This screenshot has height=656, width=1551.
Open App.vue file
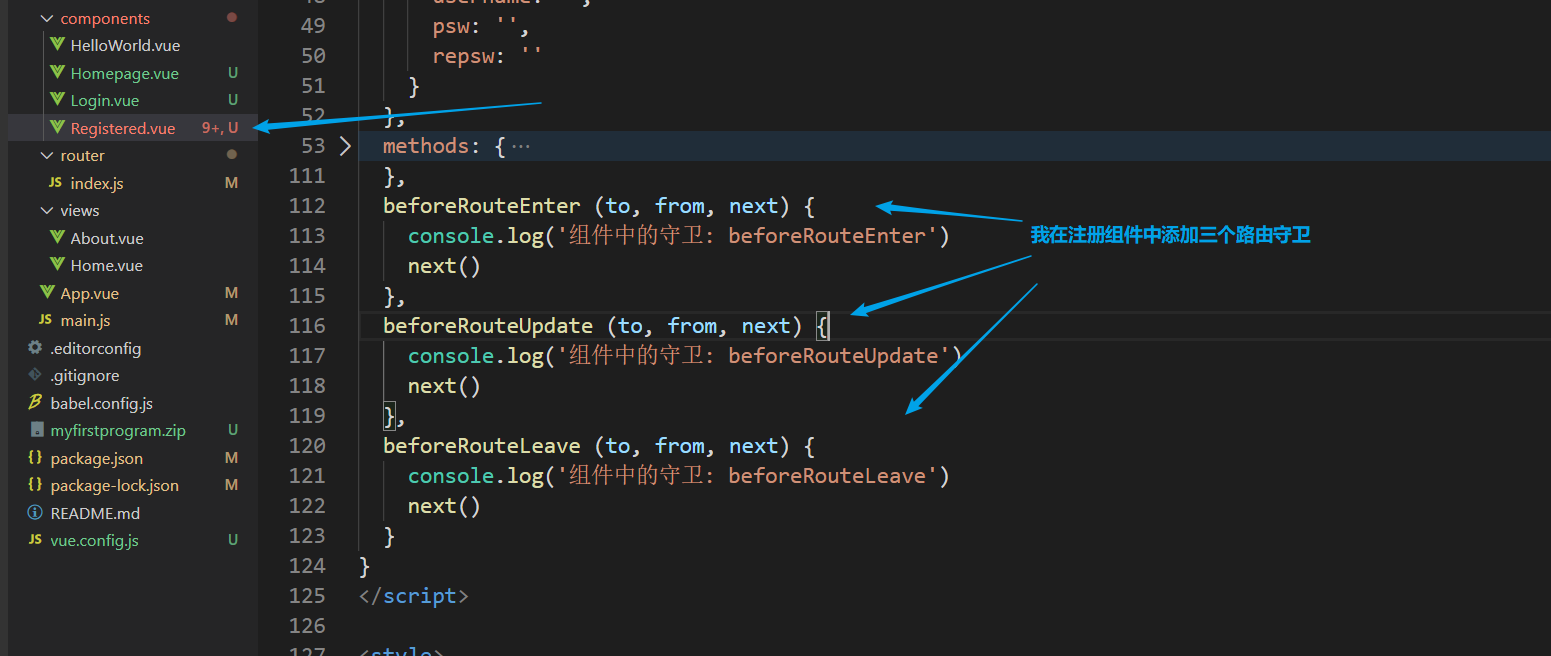89,293
